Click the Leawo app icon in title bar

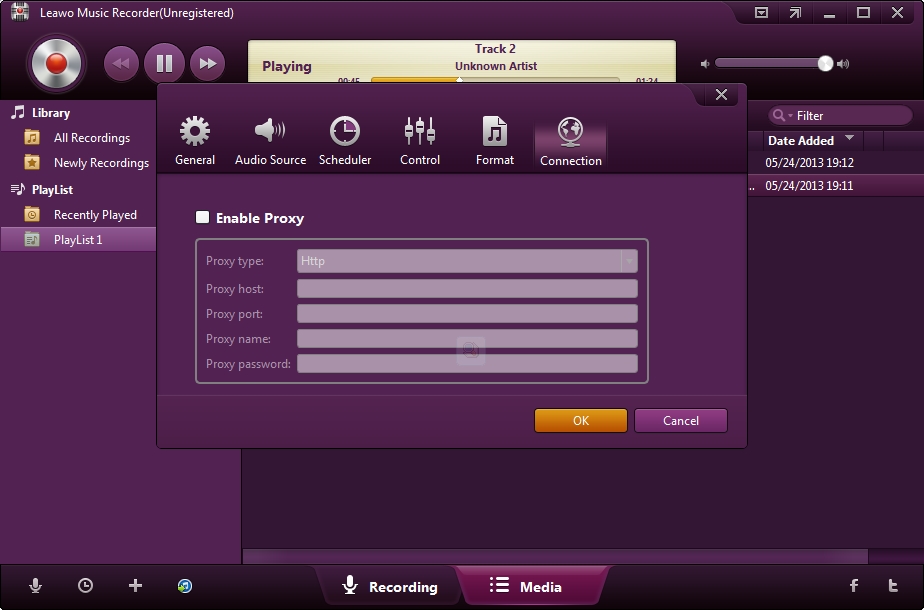point(19,12)
